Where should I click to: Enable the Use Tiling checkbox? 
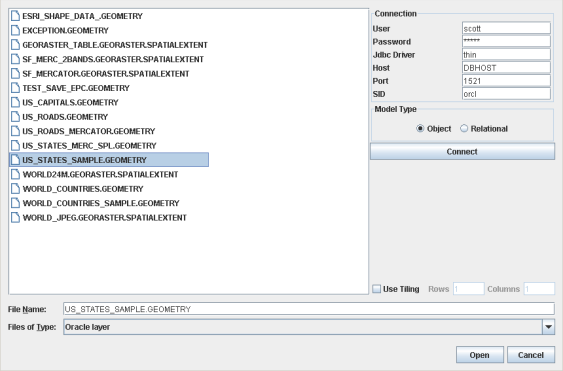(376, 289)
